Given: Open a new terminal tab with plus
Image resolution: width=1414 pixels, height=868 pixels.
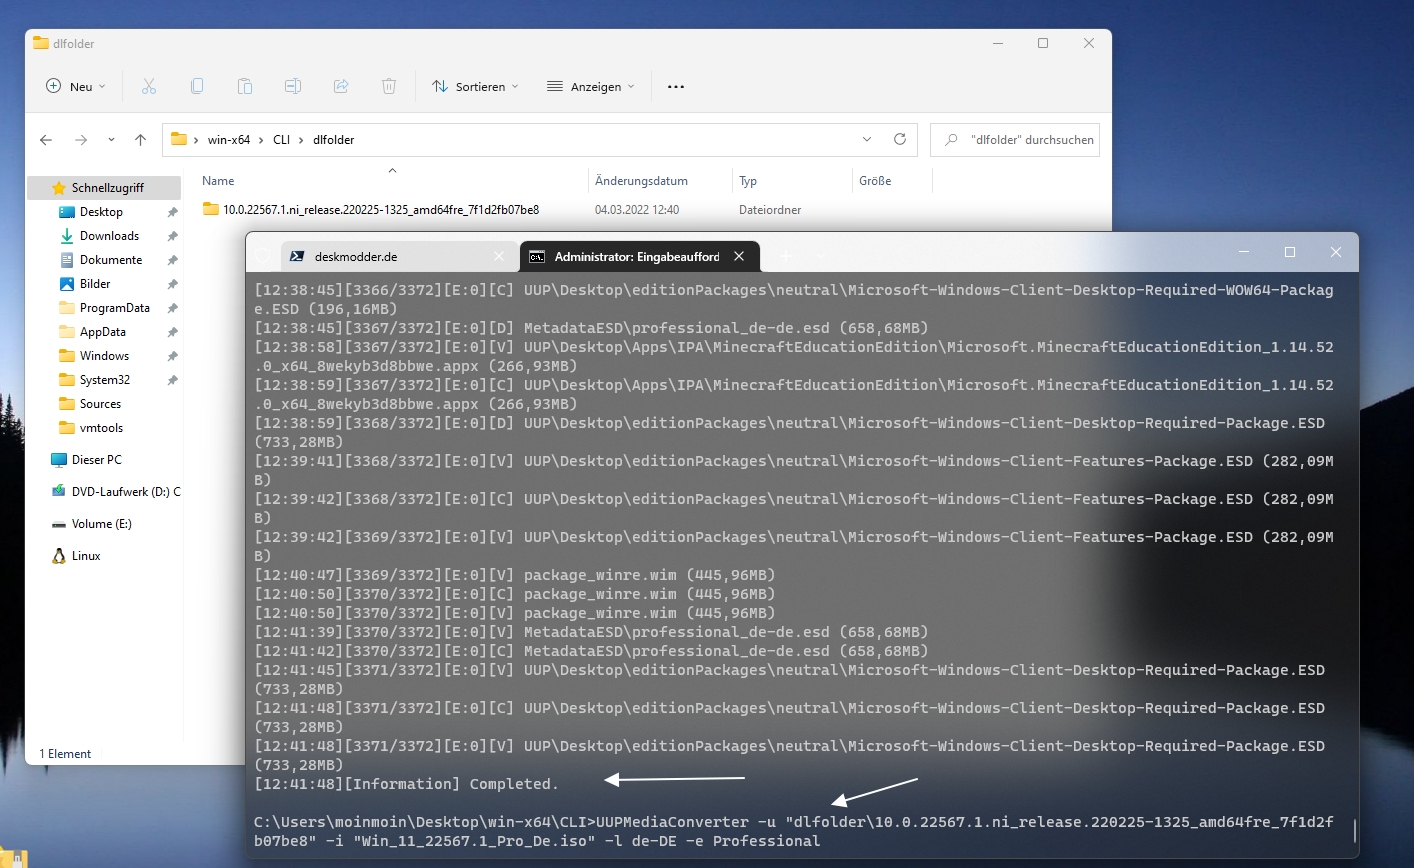Looking at the screenshot, I should (x=786, y=257).
